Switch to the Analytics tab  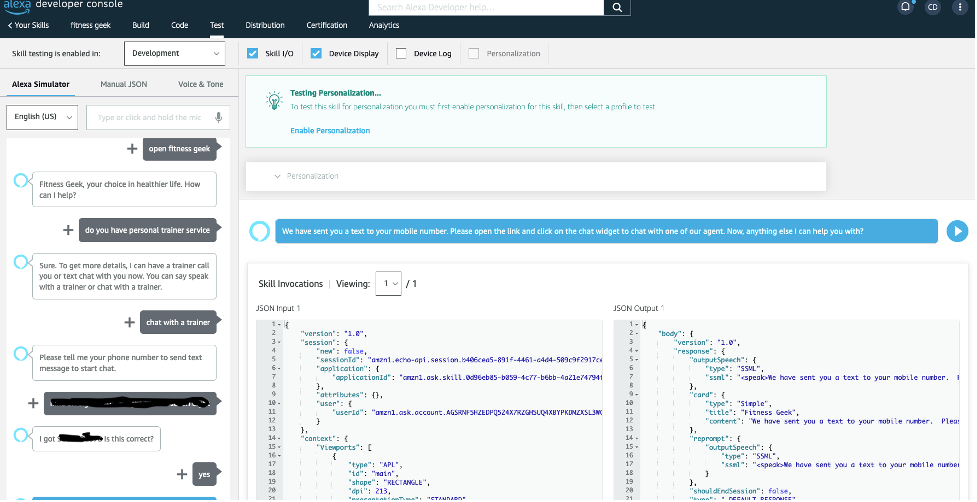(x=384, y=26)
